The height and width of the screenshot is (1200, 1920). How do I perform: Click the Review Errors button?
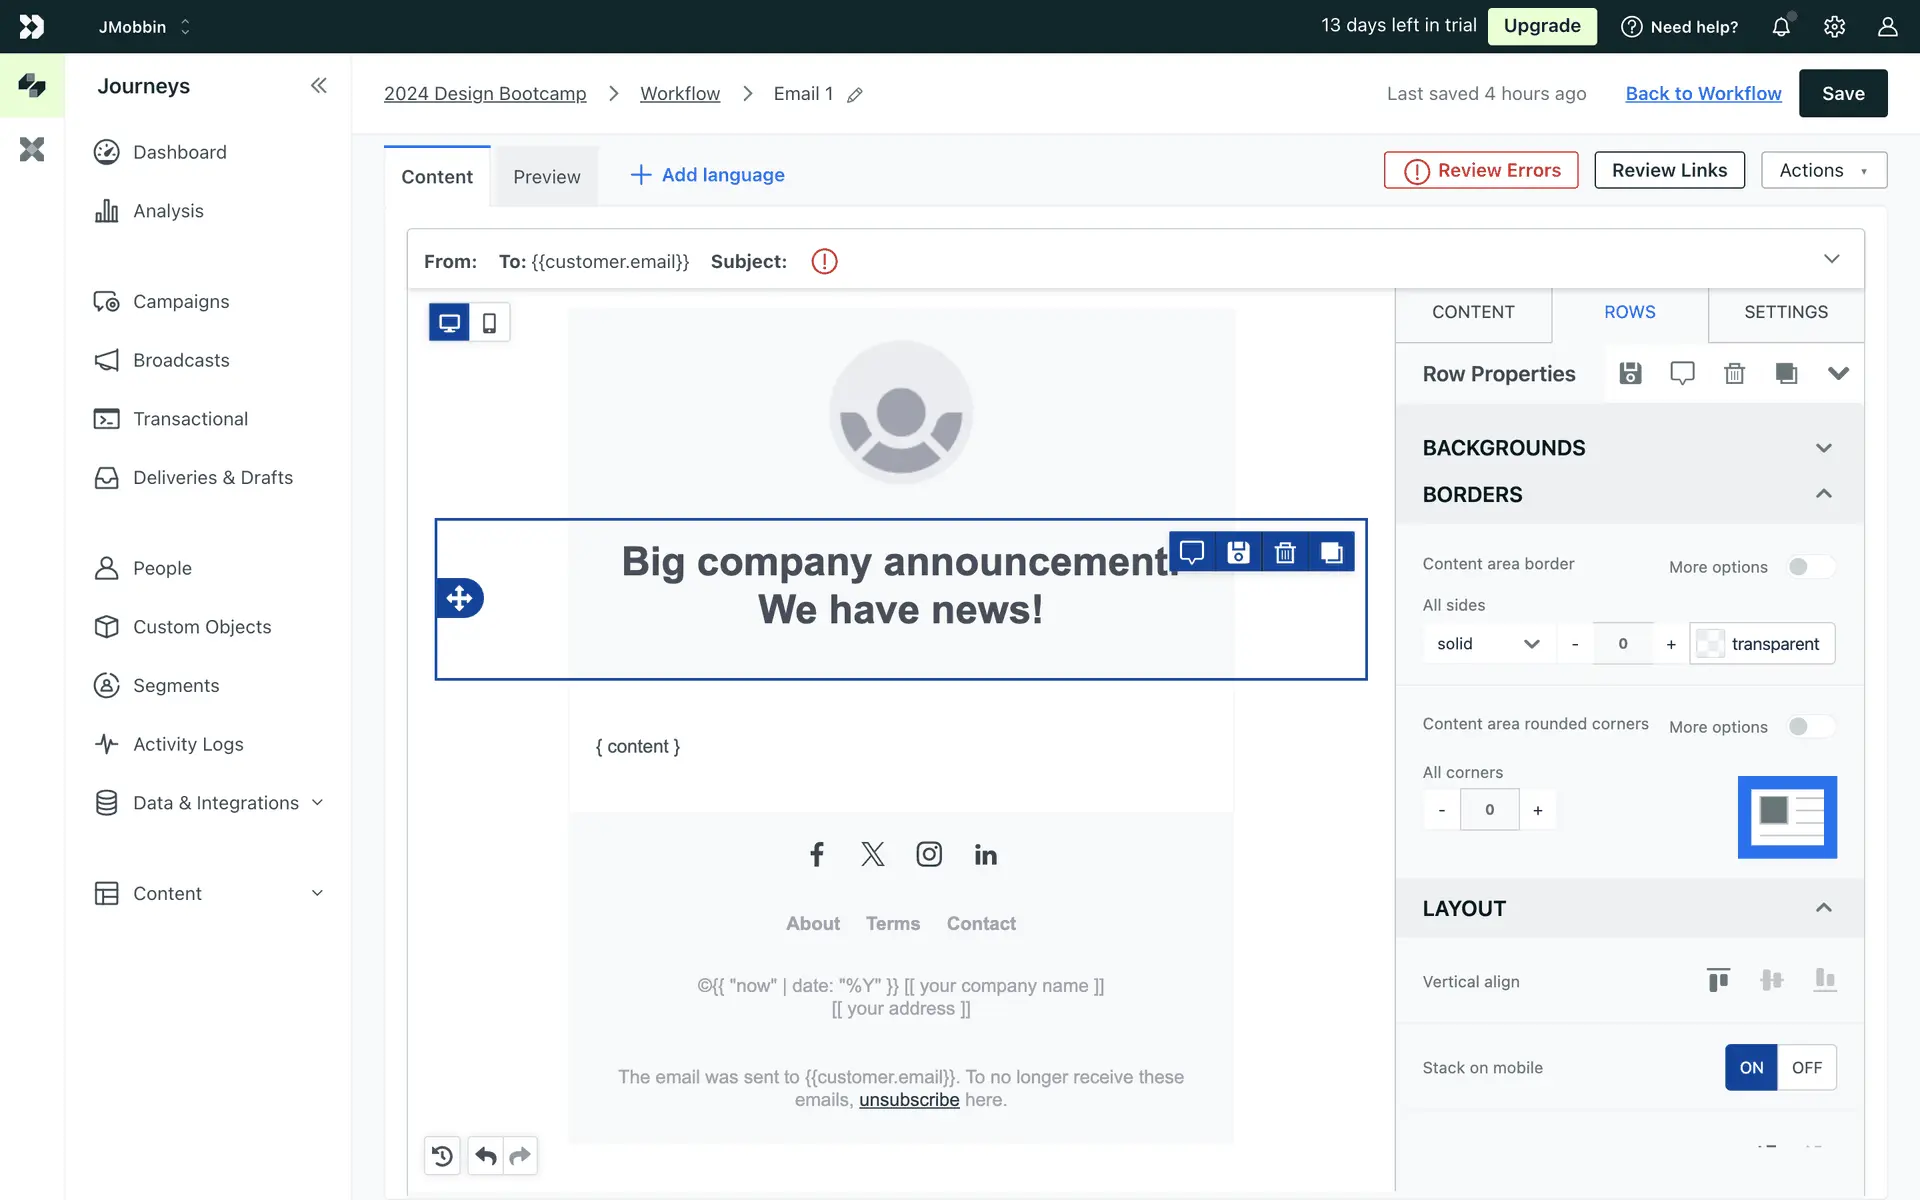coord(1481,170)
